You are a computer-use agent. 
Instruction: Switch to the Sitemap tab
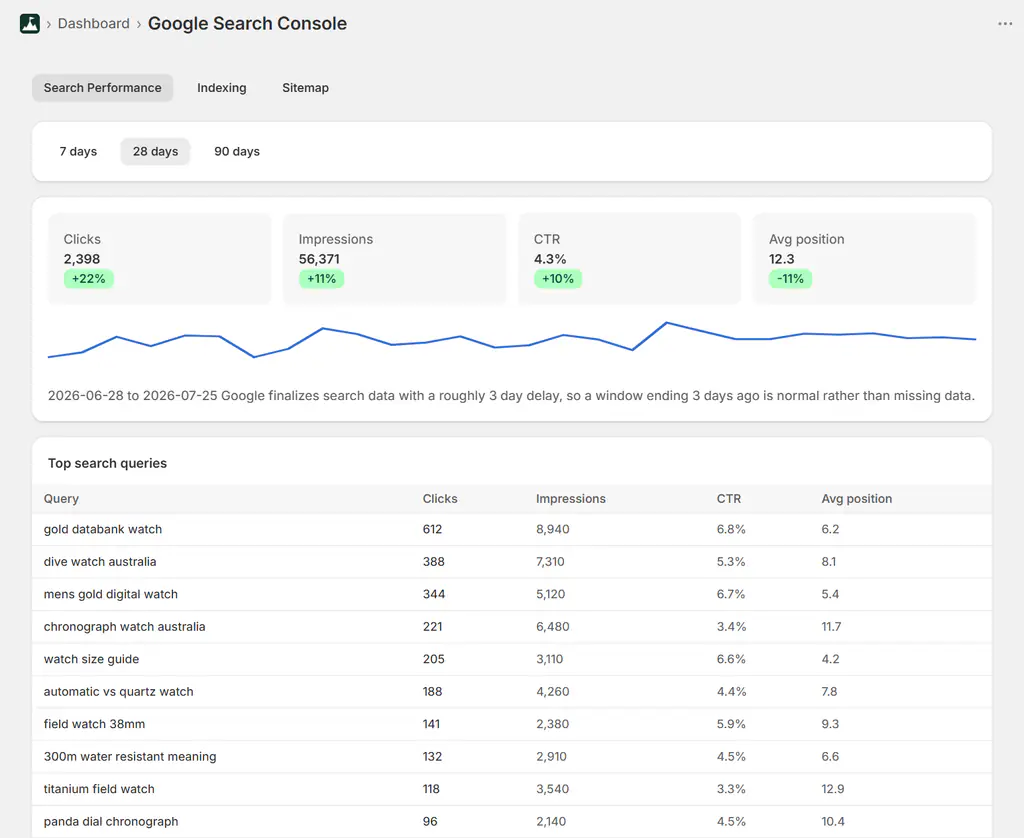click(305, 88)
